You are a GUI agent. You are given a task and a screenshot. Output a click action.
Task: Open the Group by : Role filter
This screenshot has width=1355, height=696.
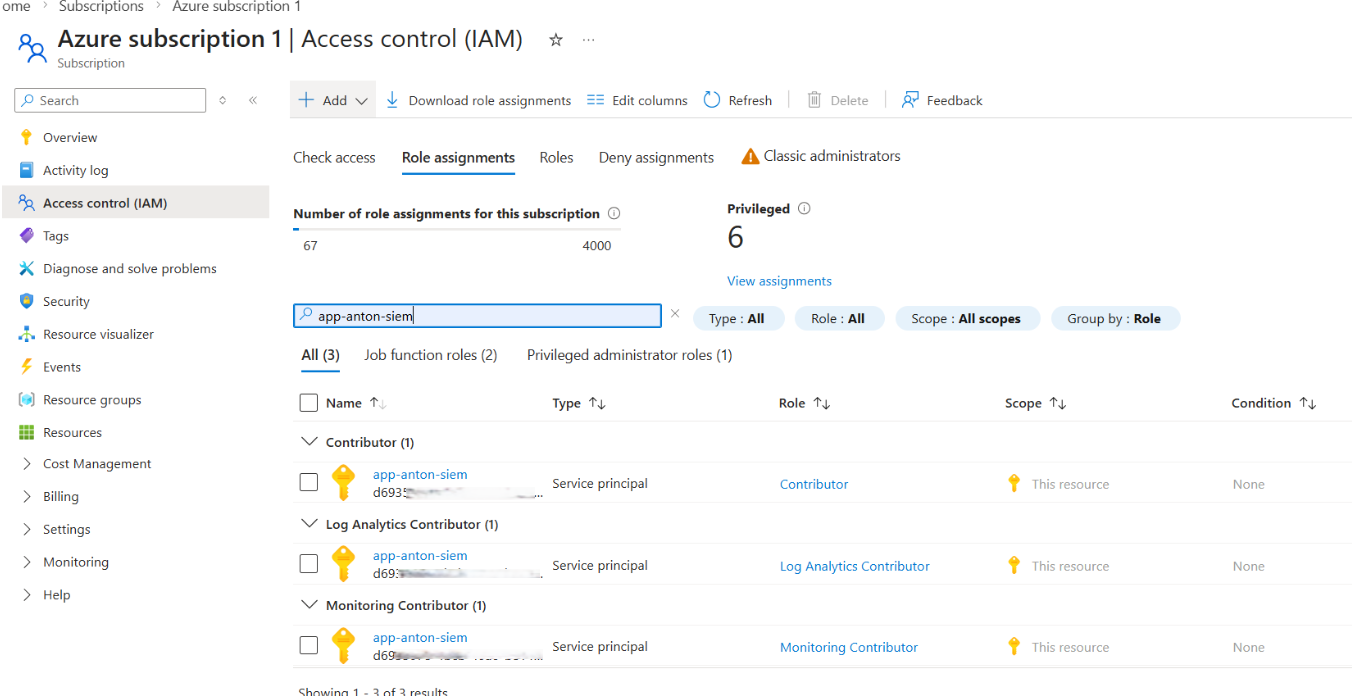[x=1114, y=318]
